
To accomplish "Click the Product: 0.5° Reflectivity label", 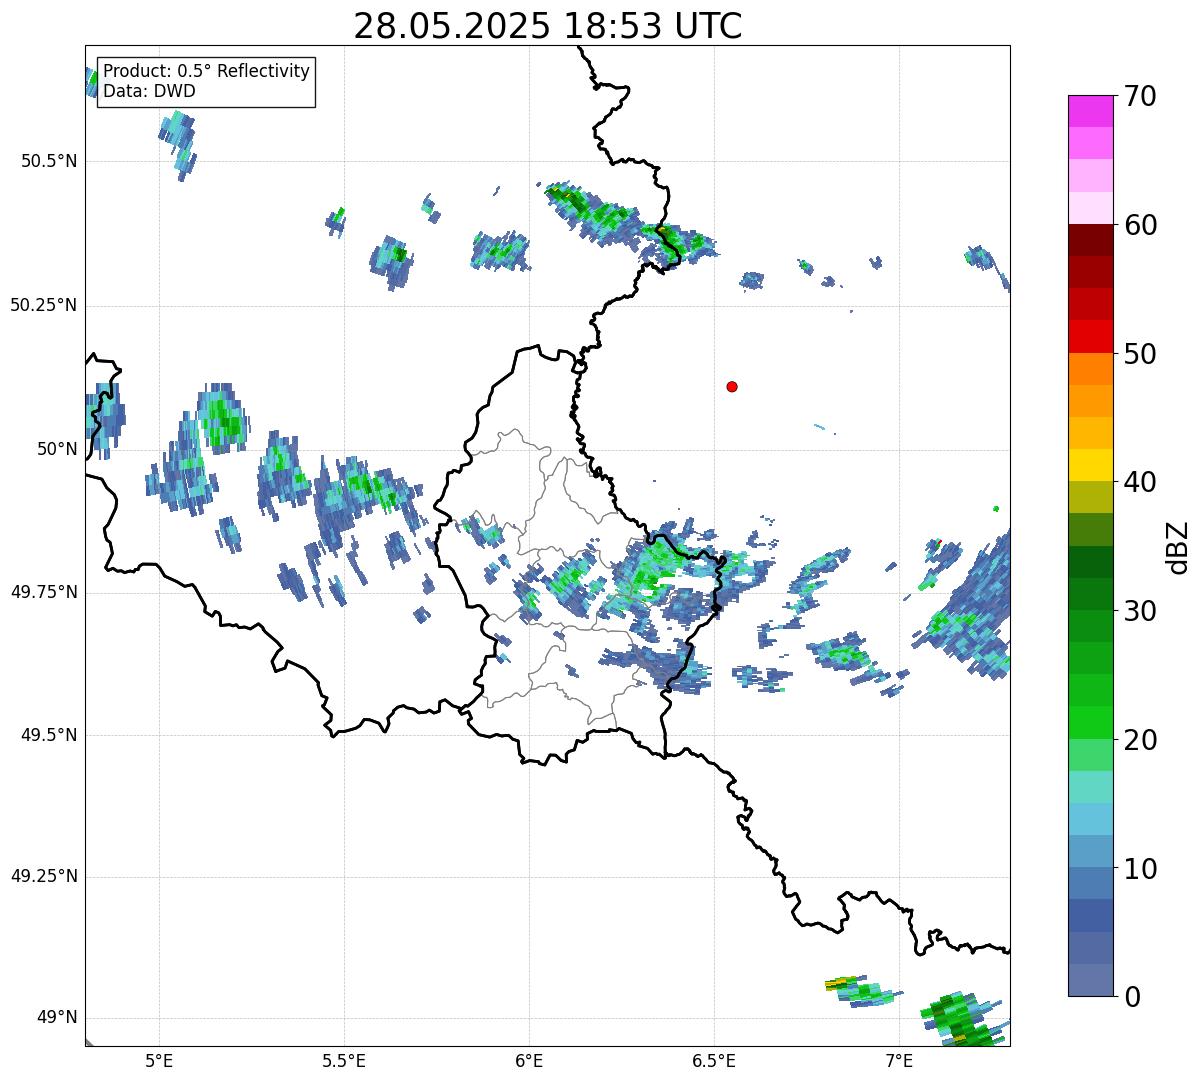I will coord(207,72).
